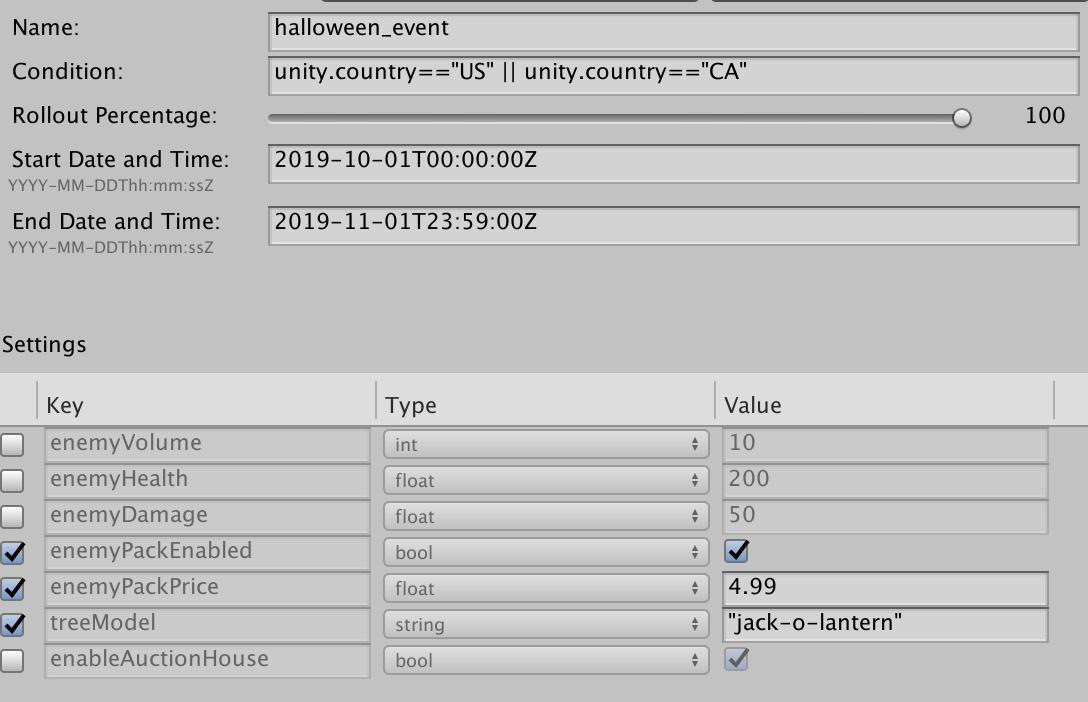Viewport: 1088px width, 702px height.
Task: Enable the enemyVolume setting checkbox
Action: tap(13, 443)
